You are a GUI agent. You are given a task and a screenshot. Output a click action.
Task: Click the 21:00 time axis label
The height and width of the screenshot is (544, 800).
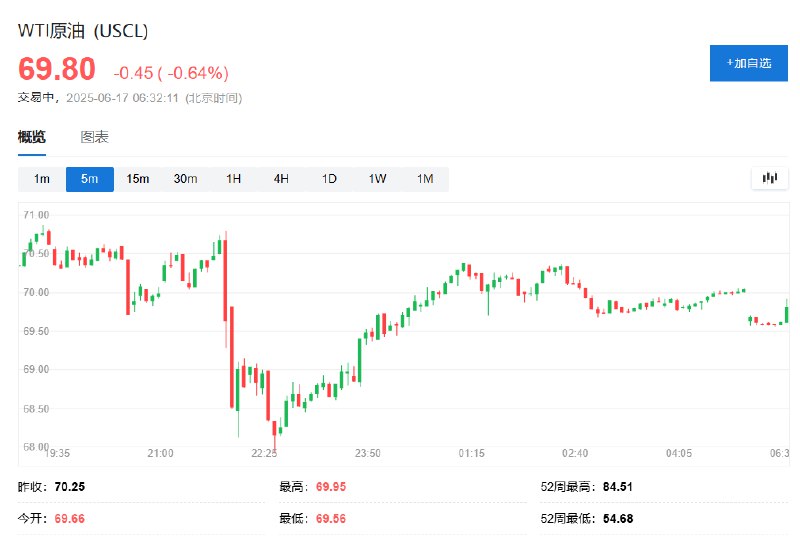[x=160, y=453]
